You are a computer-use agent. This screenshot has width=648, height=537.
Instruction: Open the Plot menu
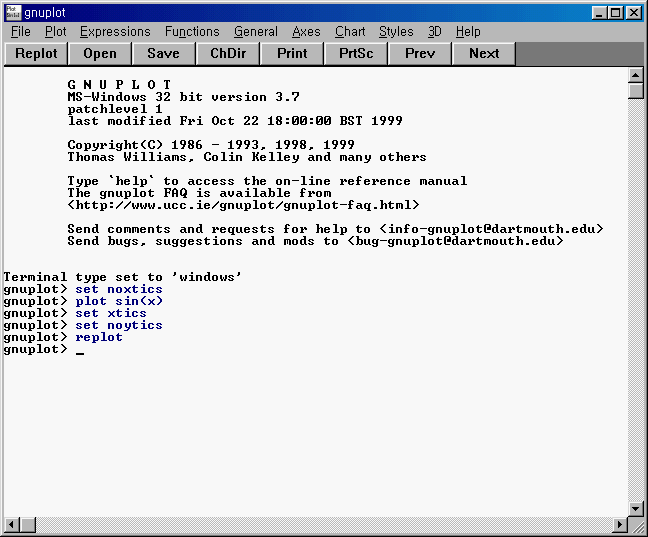click(x=56, y=31)
